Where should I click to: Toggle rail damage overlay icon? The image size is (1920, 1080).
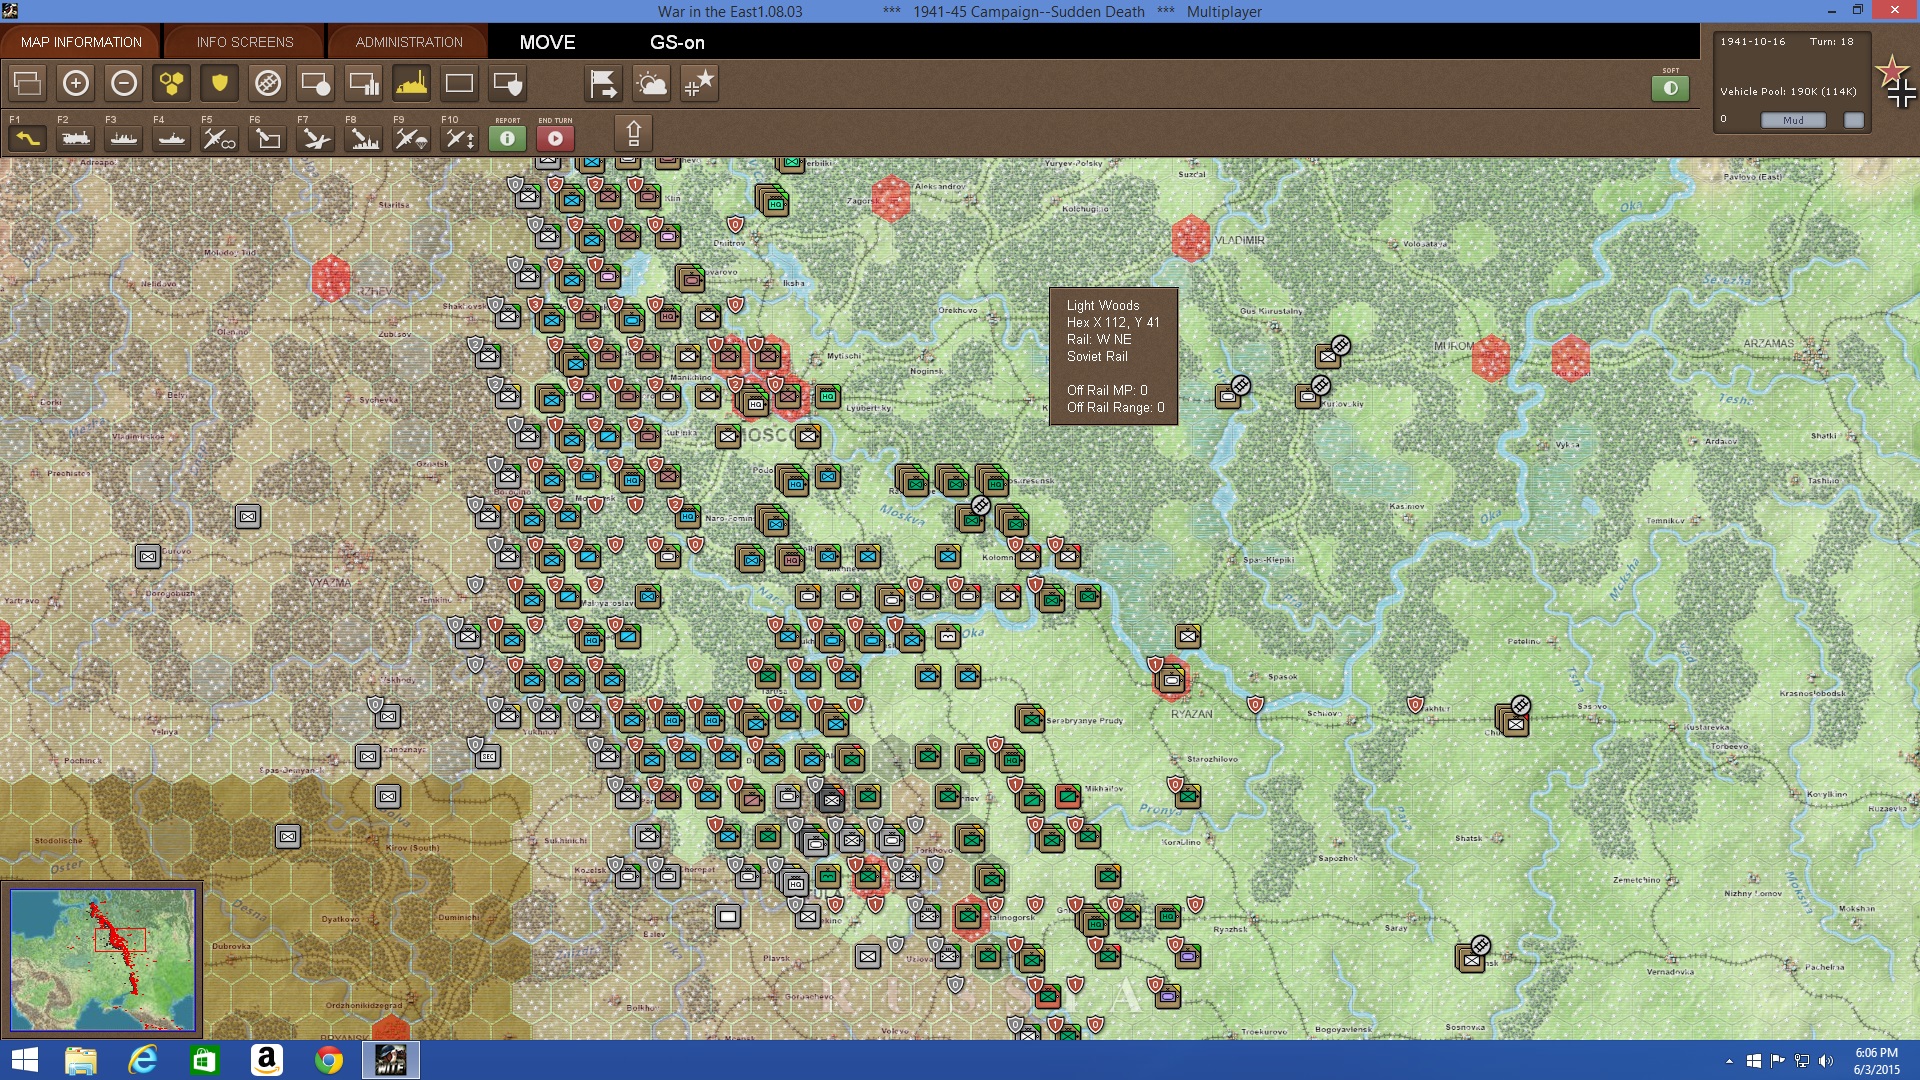[x=267, y=83]
